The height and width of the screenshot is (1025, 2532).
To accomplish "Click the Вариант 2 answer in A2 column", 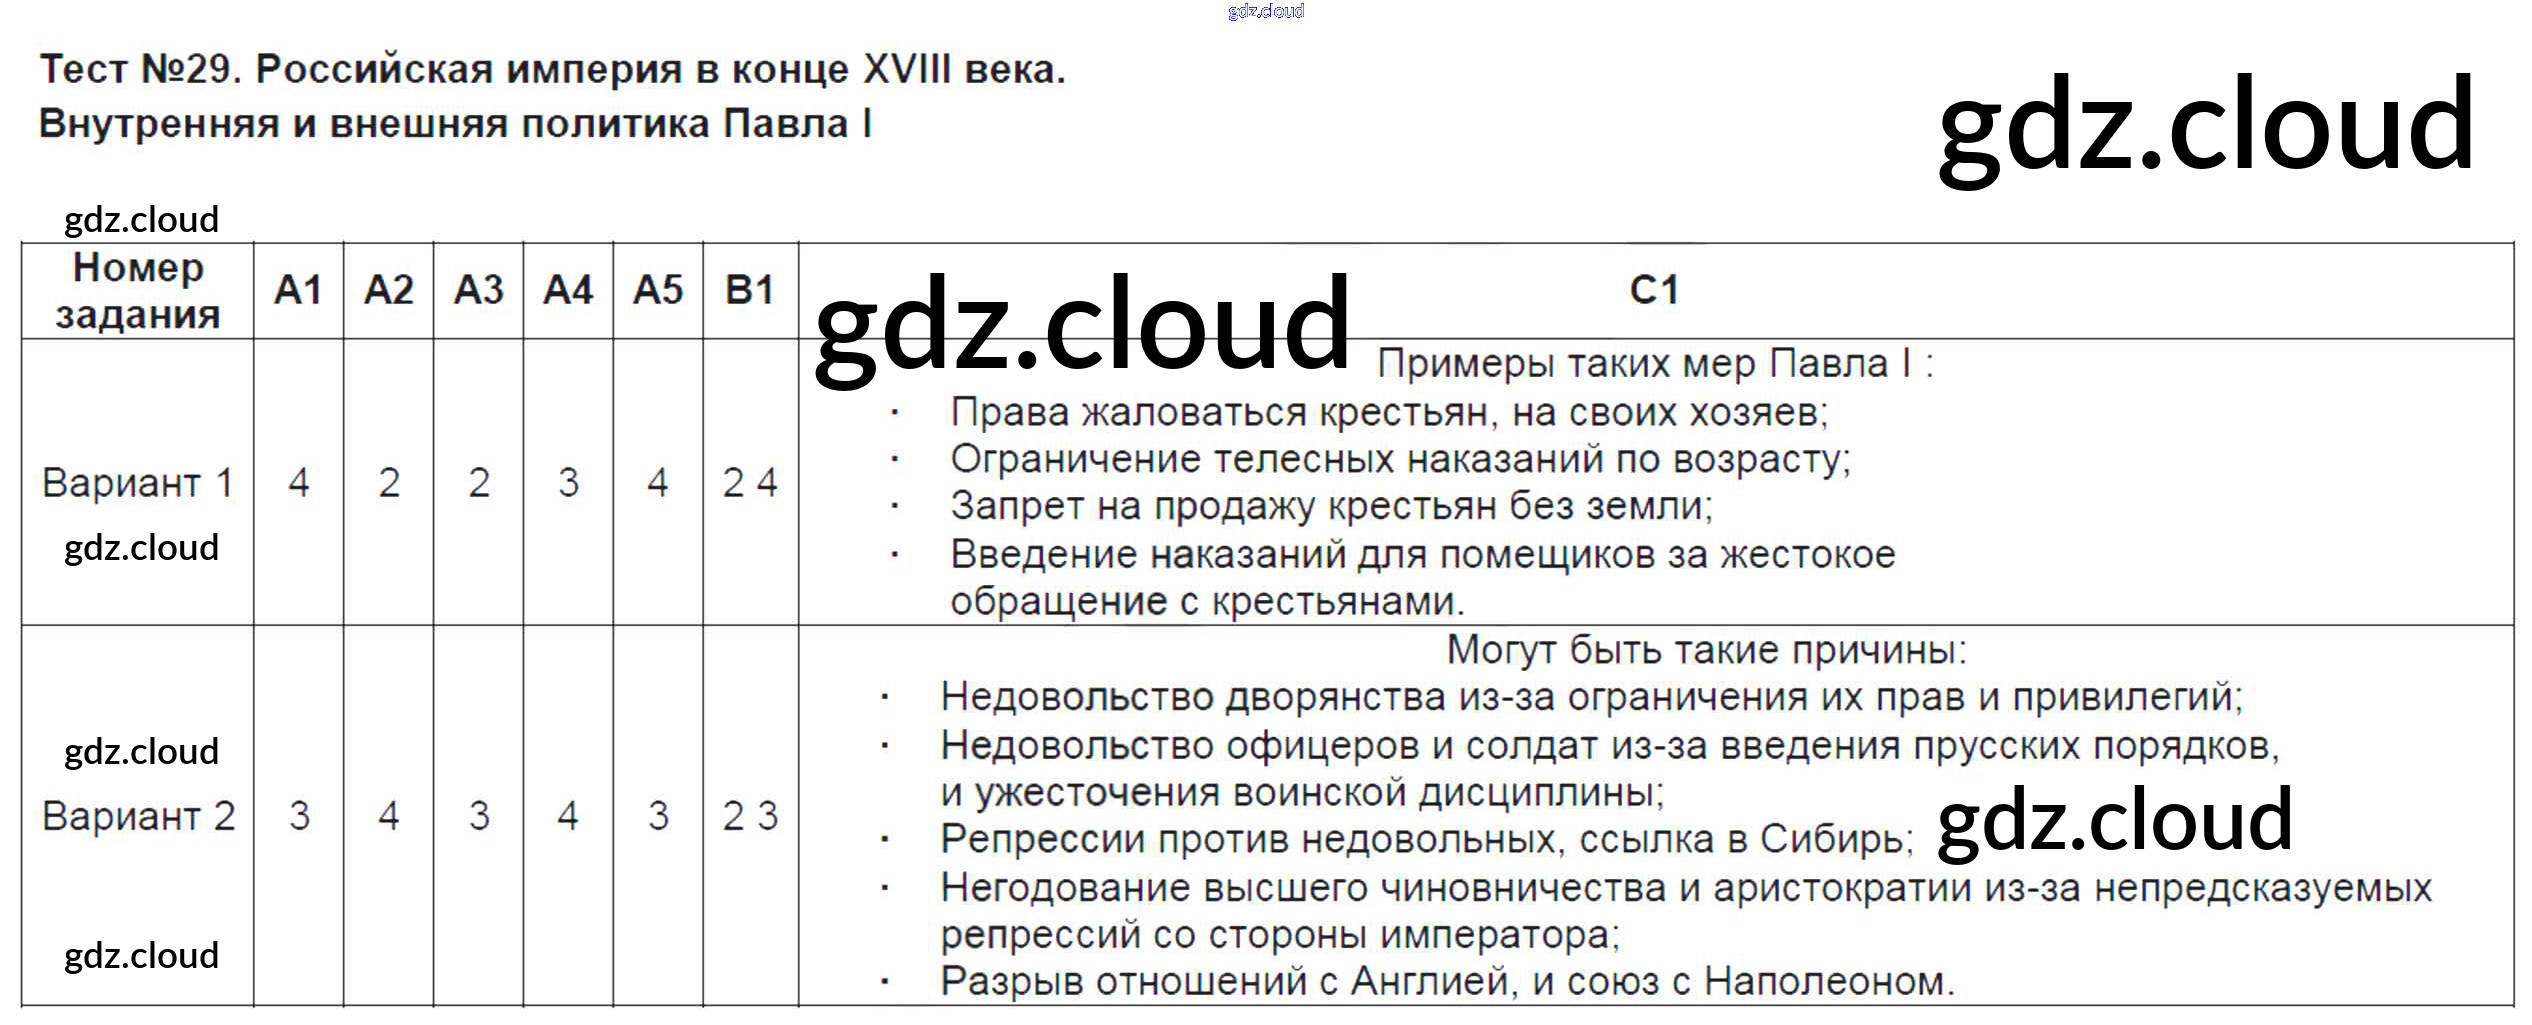I will [x=388, y=817].
